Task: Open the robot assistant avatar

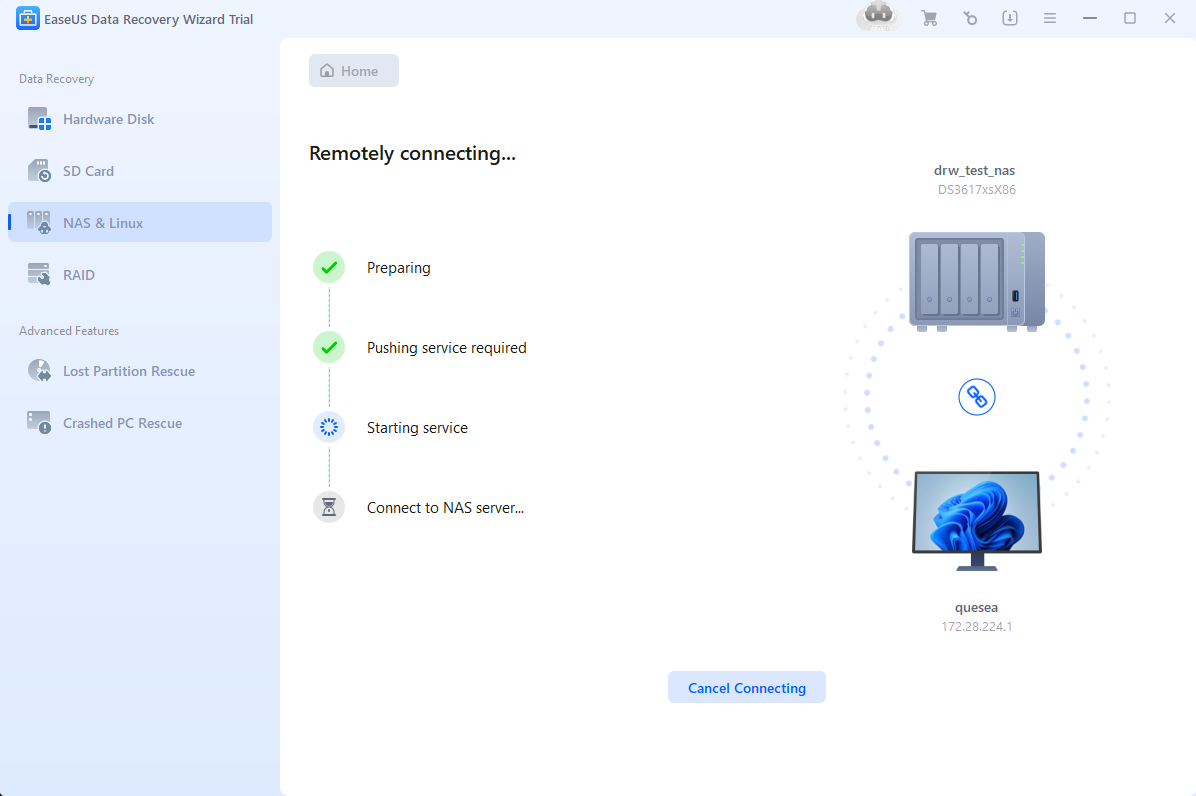Action: 879,16
